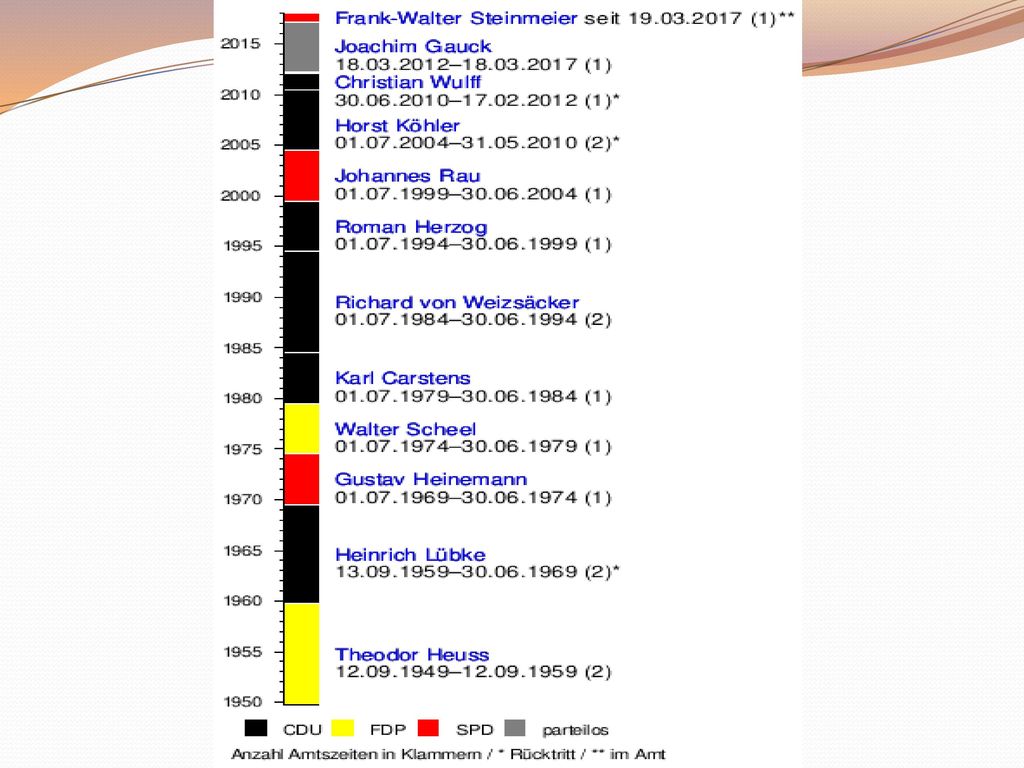Select the Roman Herzog link
Screen dimensions: 1024x768
pos(411,227)
